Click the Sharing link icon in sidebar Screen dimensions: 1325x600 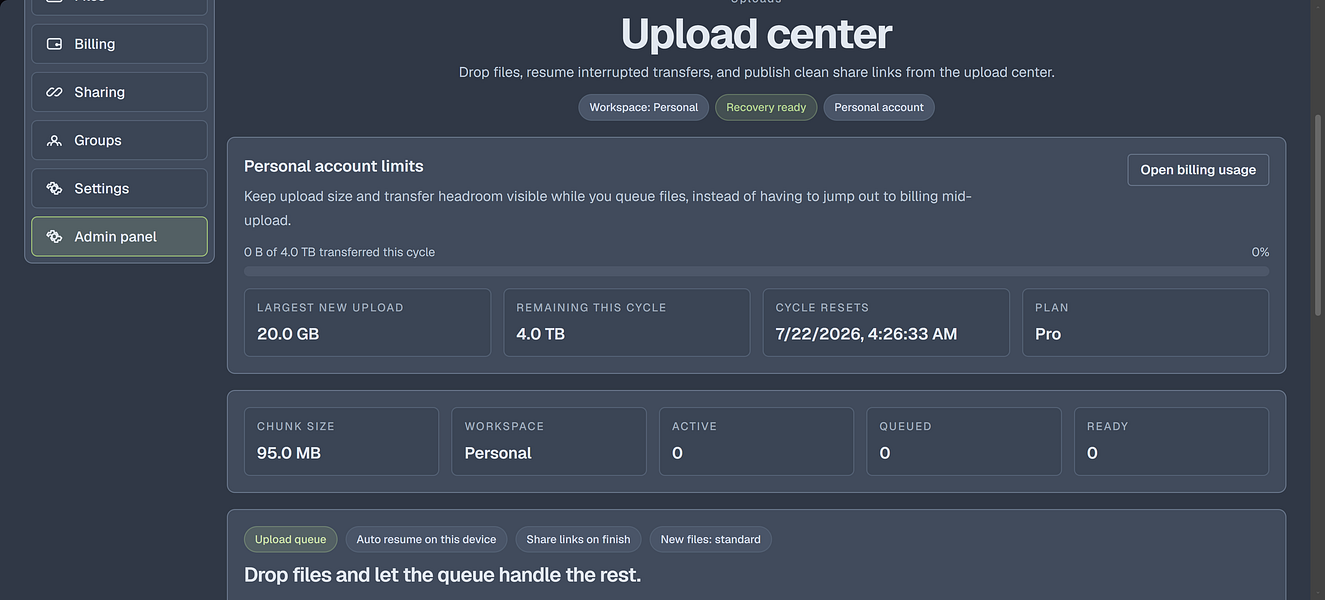click(55, 92)
